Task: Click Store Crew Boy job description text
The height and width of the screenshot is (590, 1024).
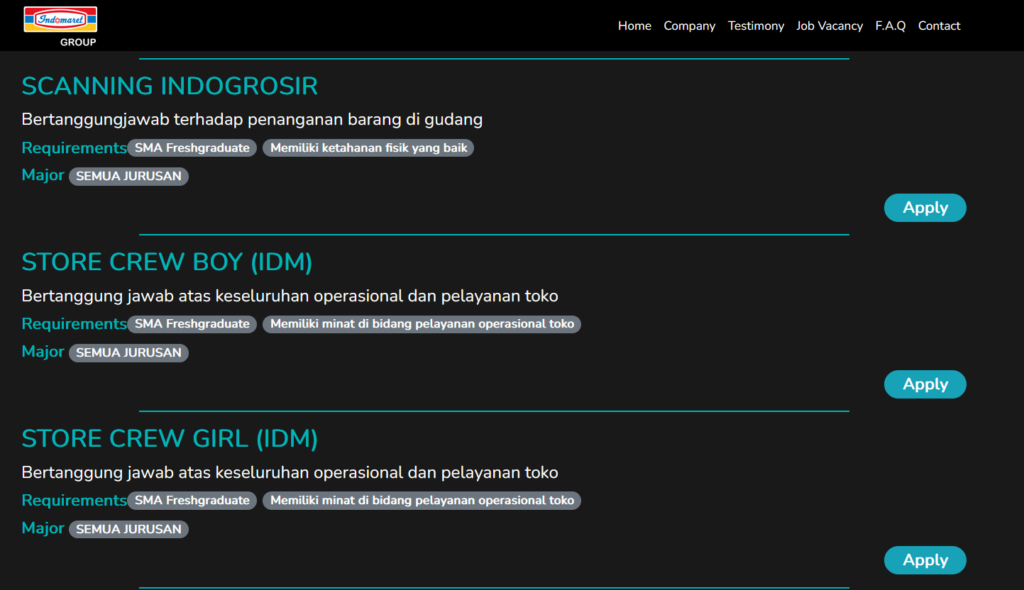Action: pyautogui.click(x=290, y=296)
